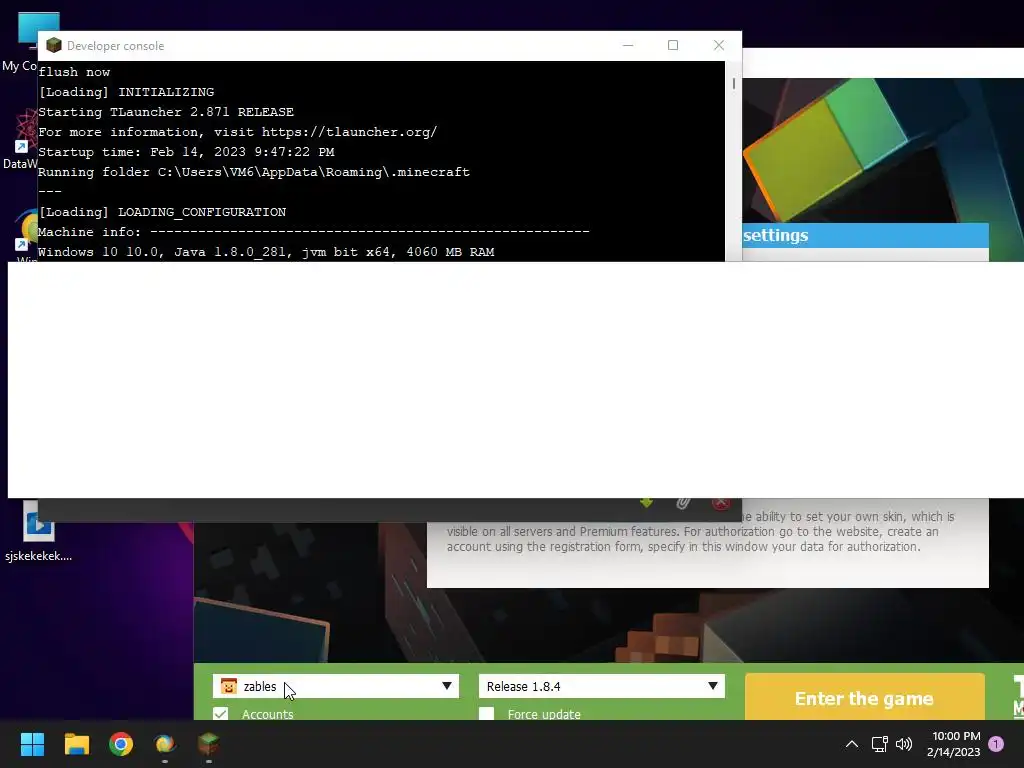Open the network status tray icon
The width and height of the screenshot is (1024, 768).
(x=879, y=744)
